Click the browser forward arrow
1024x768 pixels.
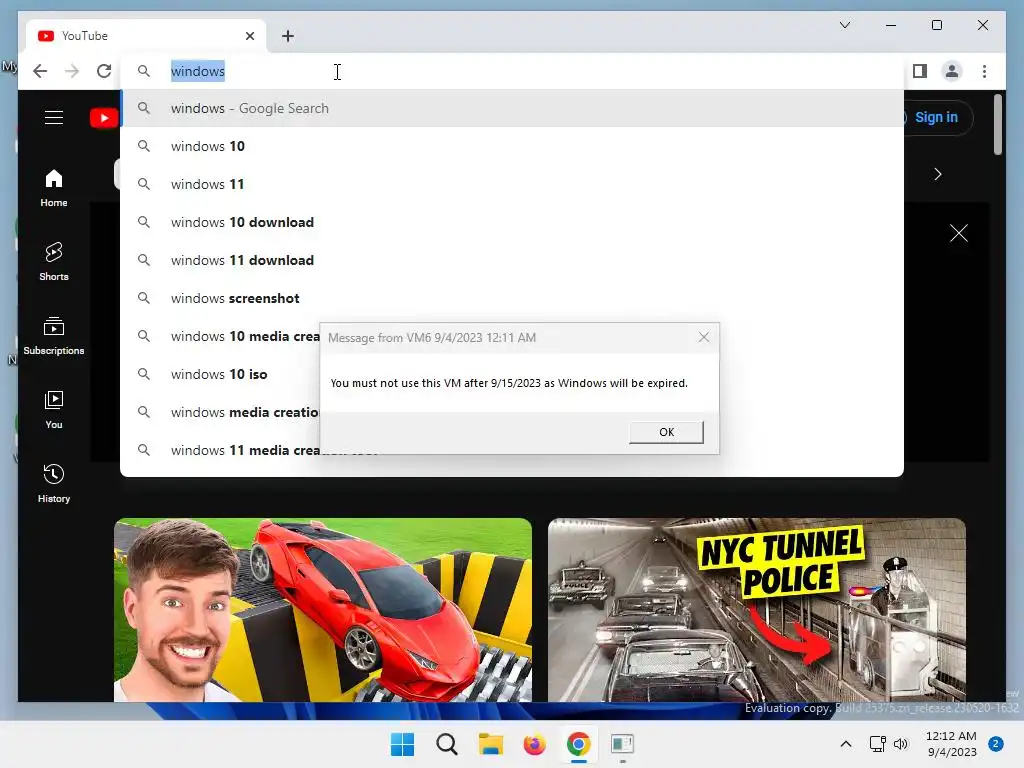point(72,71)
